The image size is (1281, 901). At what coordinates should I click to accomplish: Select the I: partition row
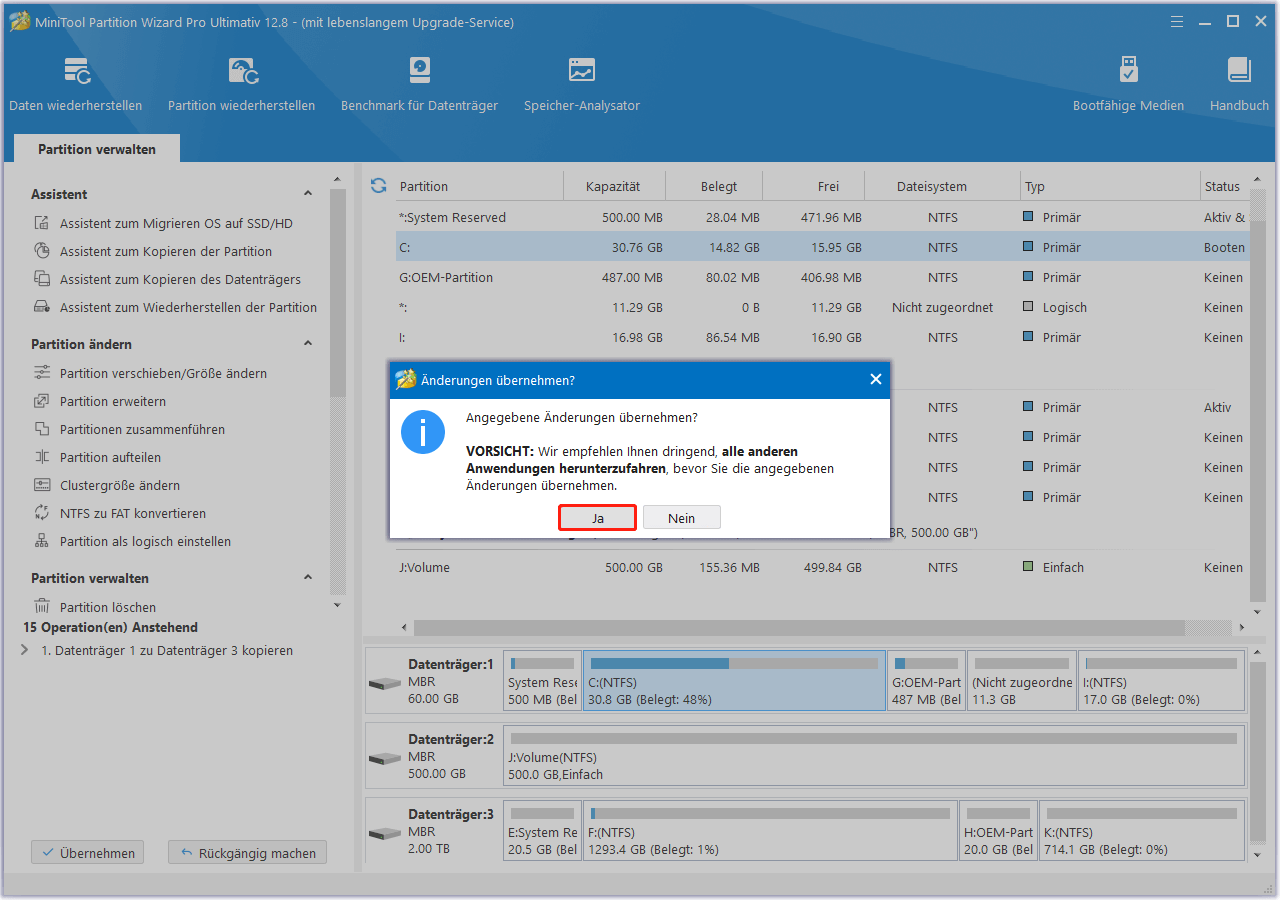(x=822, y=337)
